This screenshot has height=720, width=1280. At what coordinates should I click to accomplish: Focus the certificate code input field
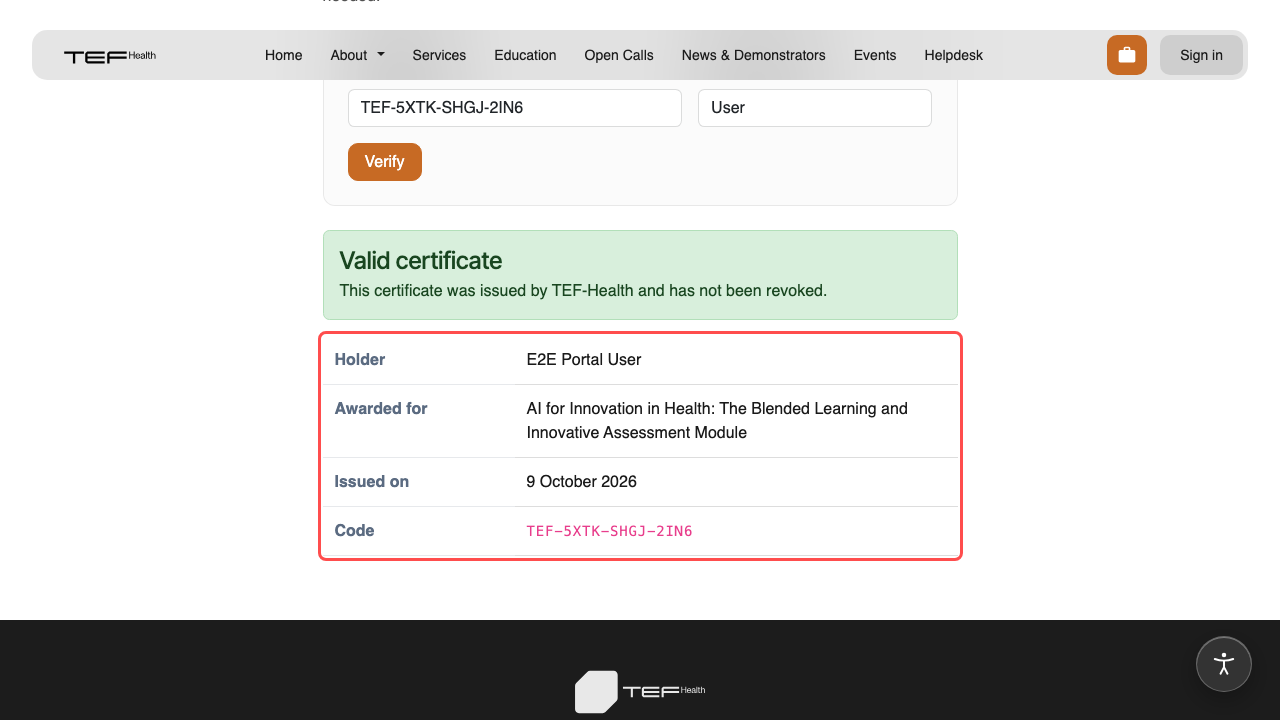[515, 108]
